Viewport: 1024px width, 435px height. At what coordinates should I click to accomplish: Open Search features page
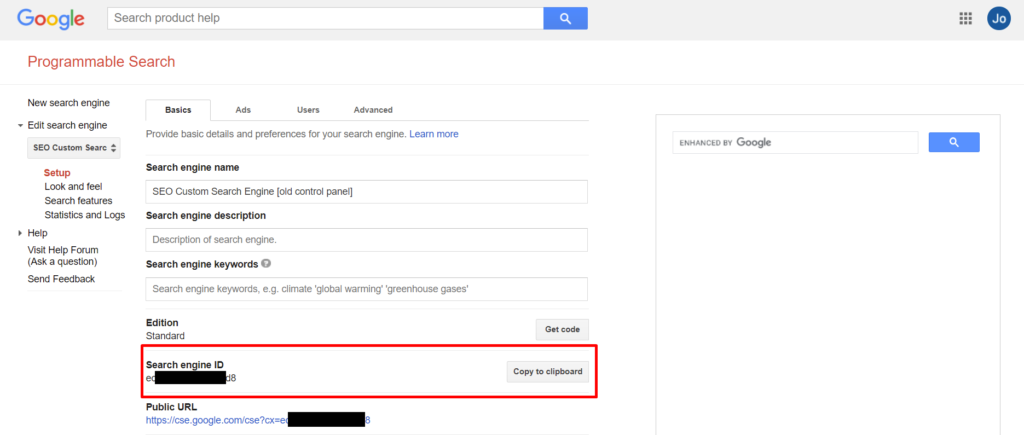(x=78, y=201)
